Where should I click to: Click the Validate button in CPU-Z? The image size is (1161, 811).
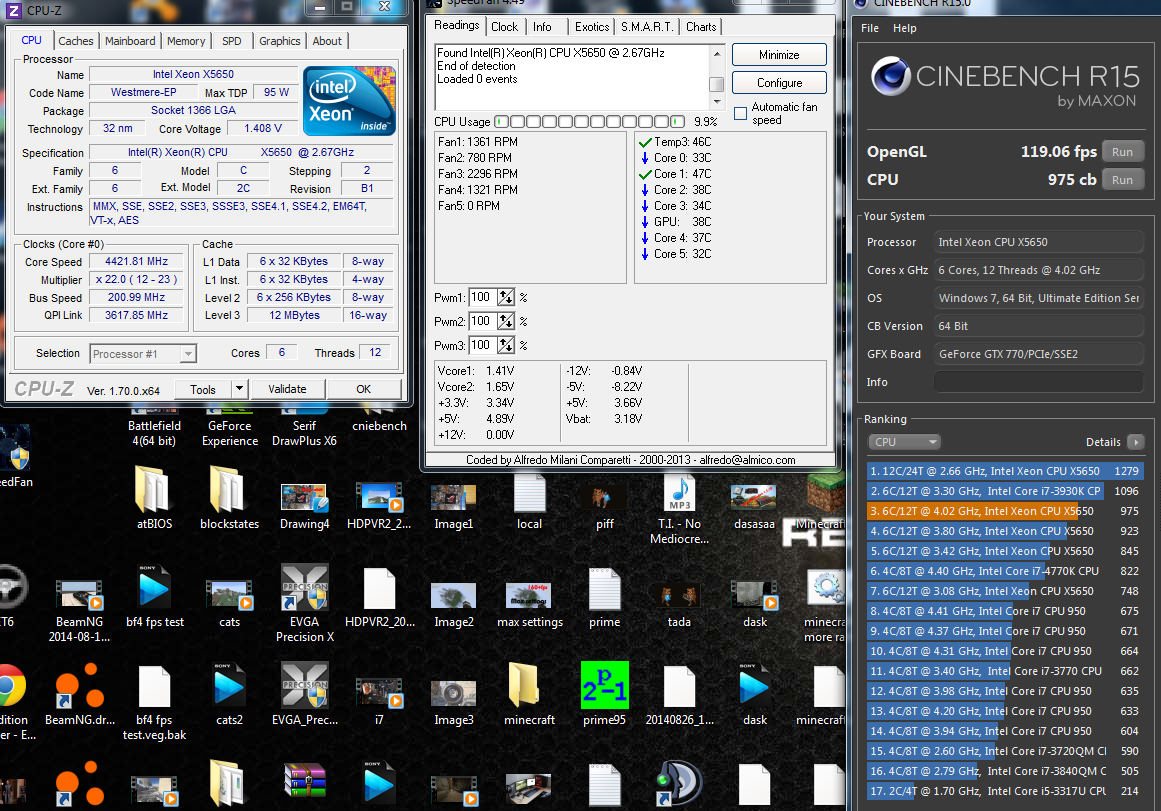(287, 389)
